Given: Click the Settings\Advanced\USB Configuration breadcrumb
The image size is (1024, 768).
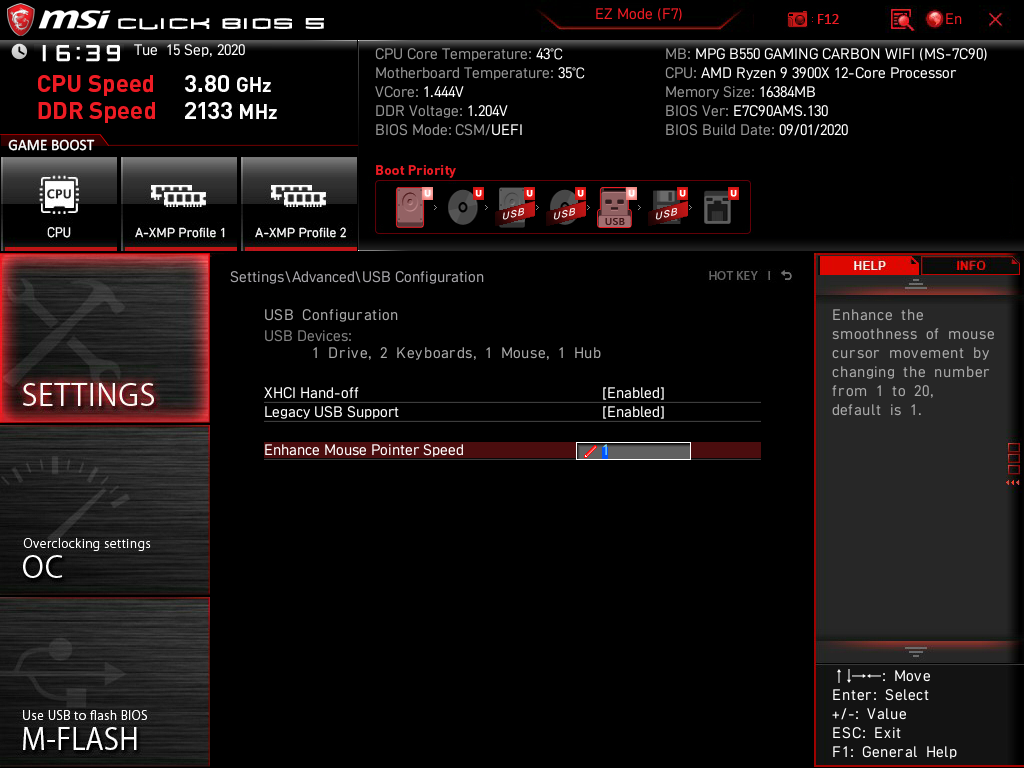Looking at the screenshot, I should (x=357, y=277).
